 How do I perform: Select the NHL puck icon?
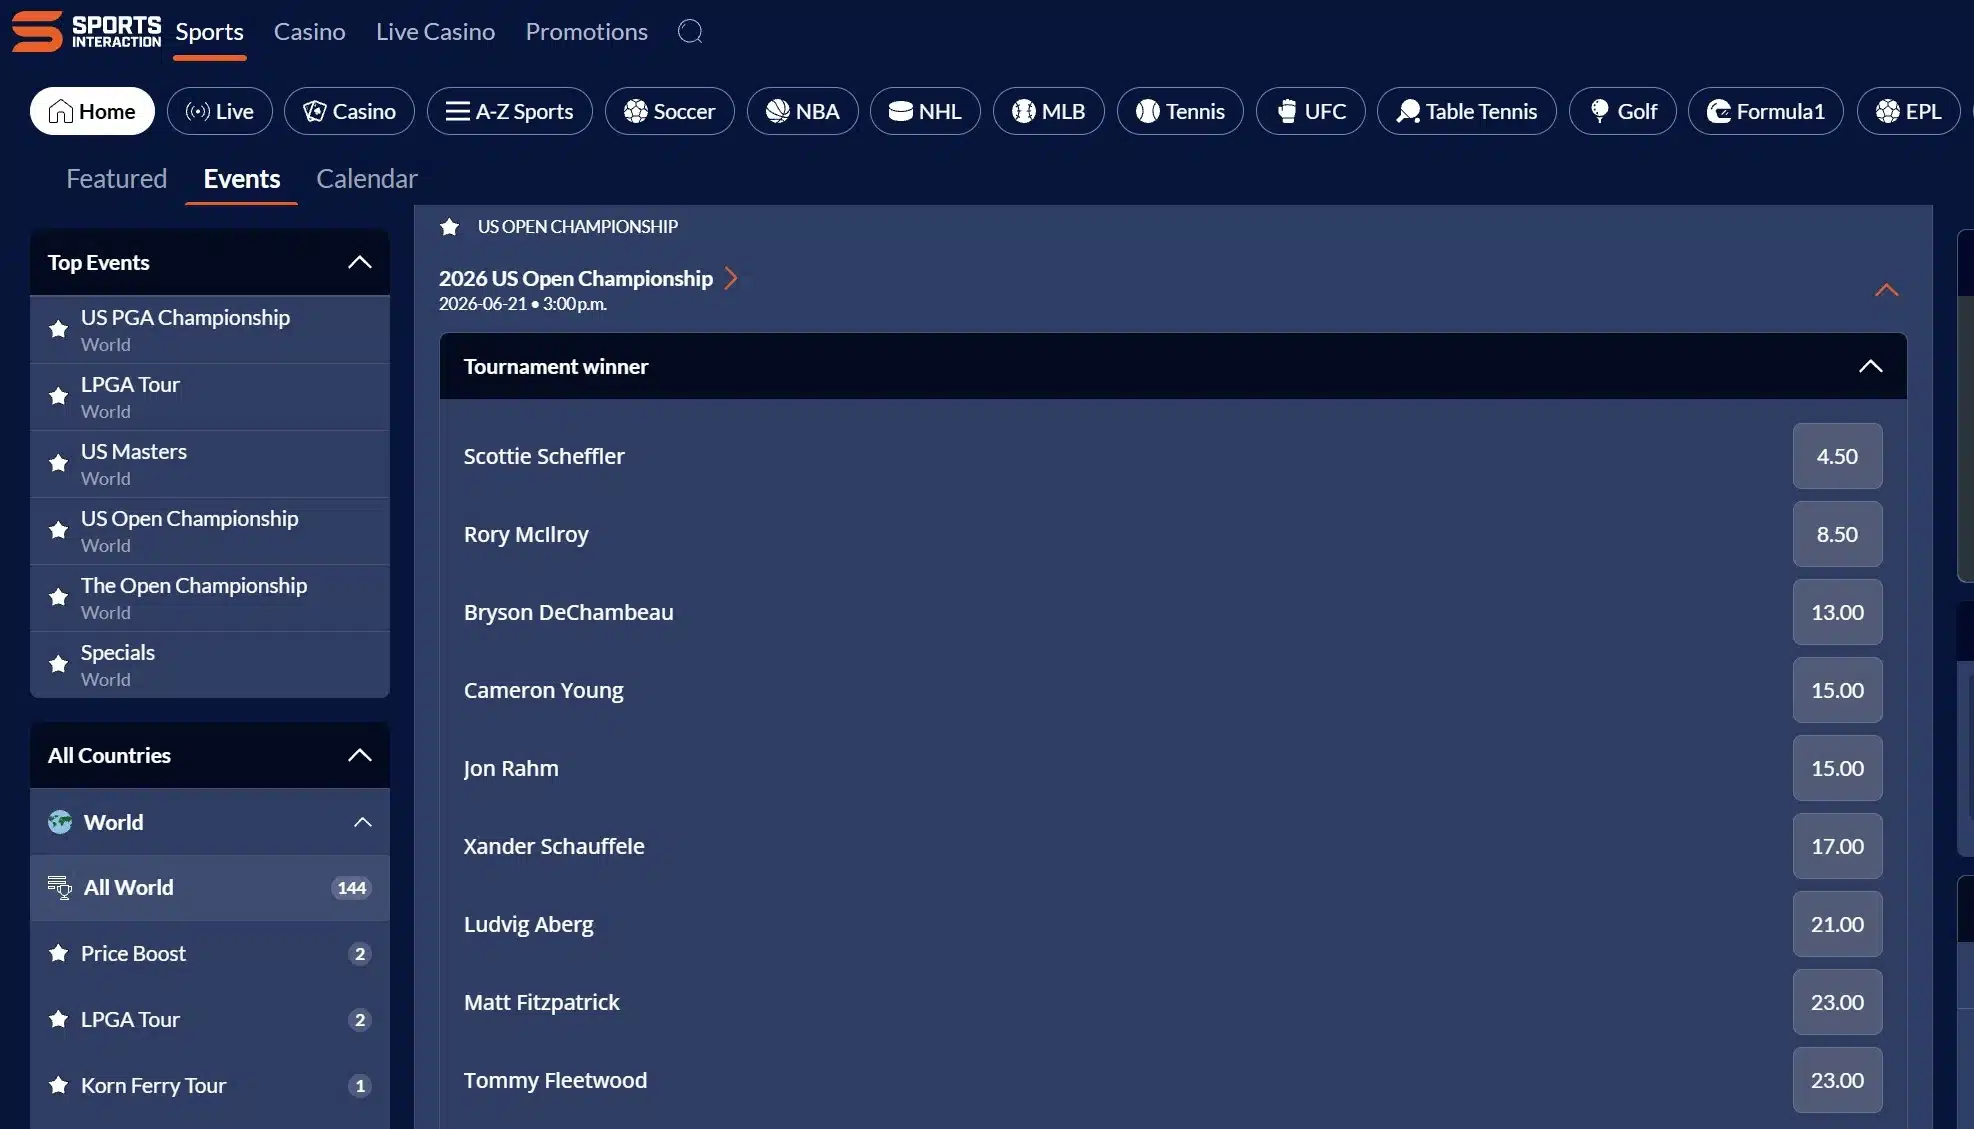tap(900, 111)
